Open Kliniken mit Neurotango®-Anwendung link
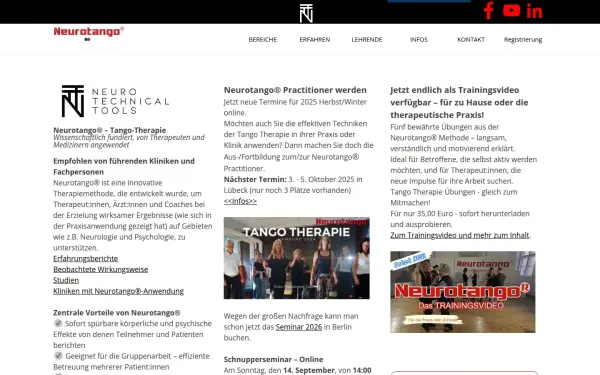Image resolution: width=600 pixels, height=375 pixels. [118, 291]
